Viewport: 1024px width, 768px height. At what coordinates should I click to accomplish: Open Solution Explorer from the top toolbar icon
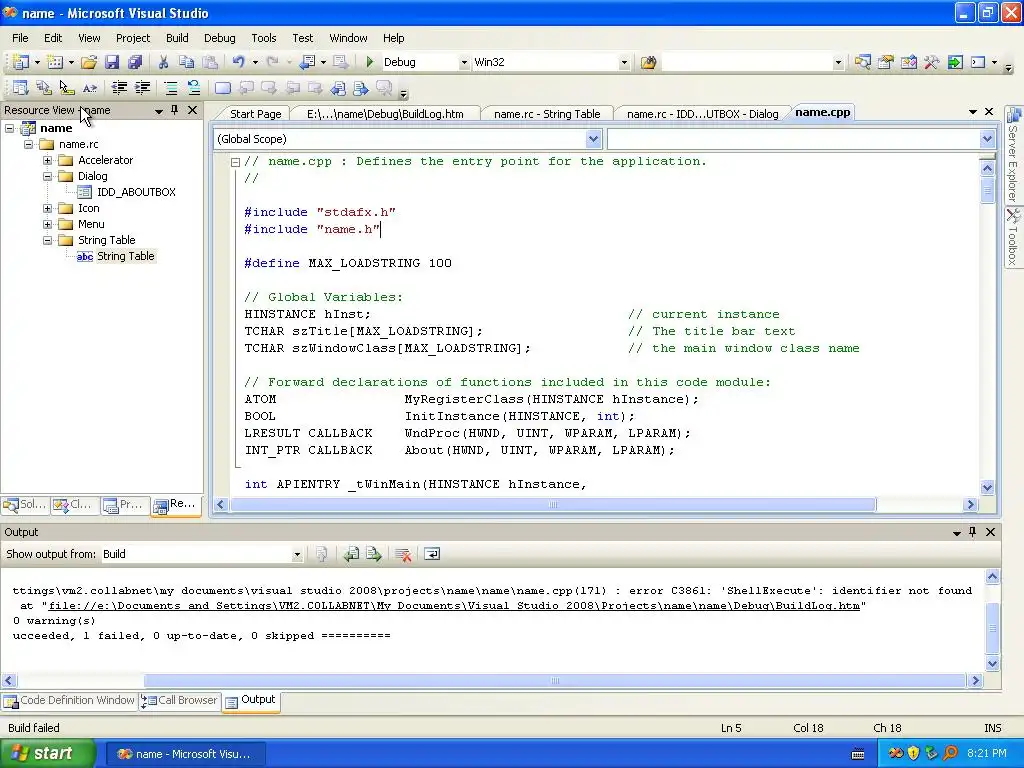click(x=862, y=62)
